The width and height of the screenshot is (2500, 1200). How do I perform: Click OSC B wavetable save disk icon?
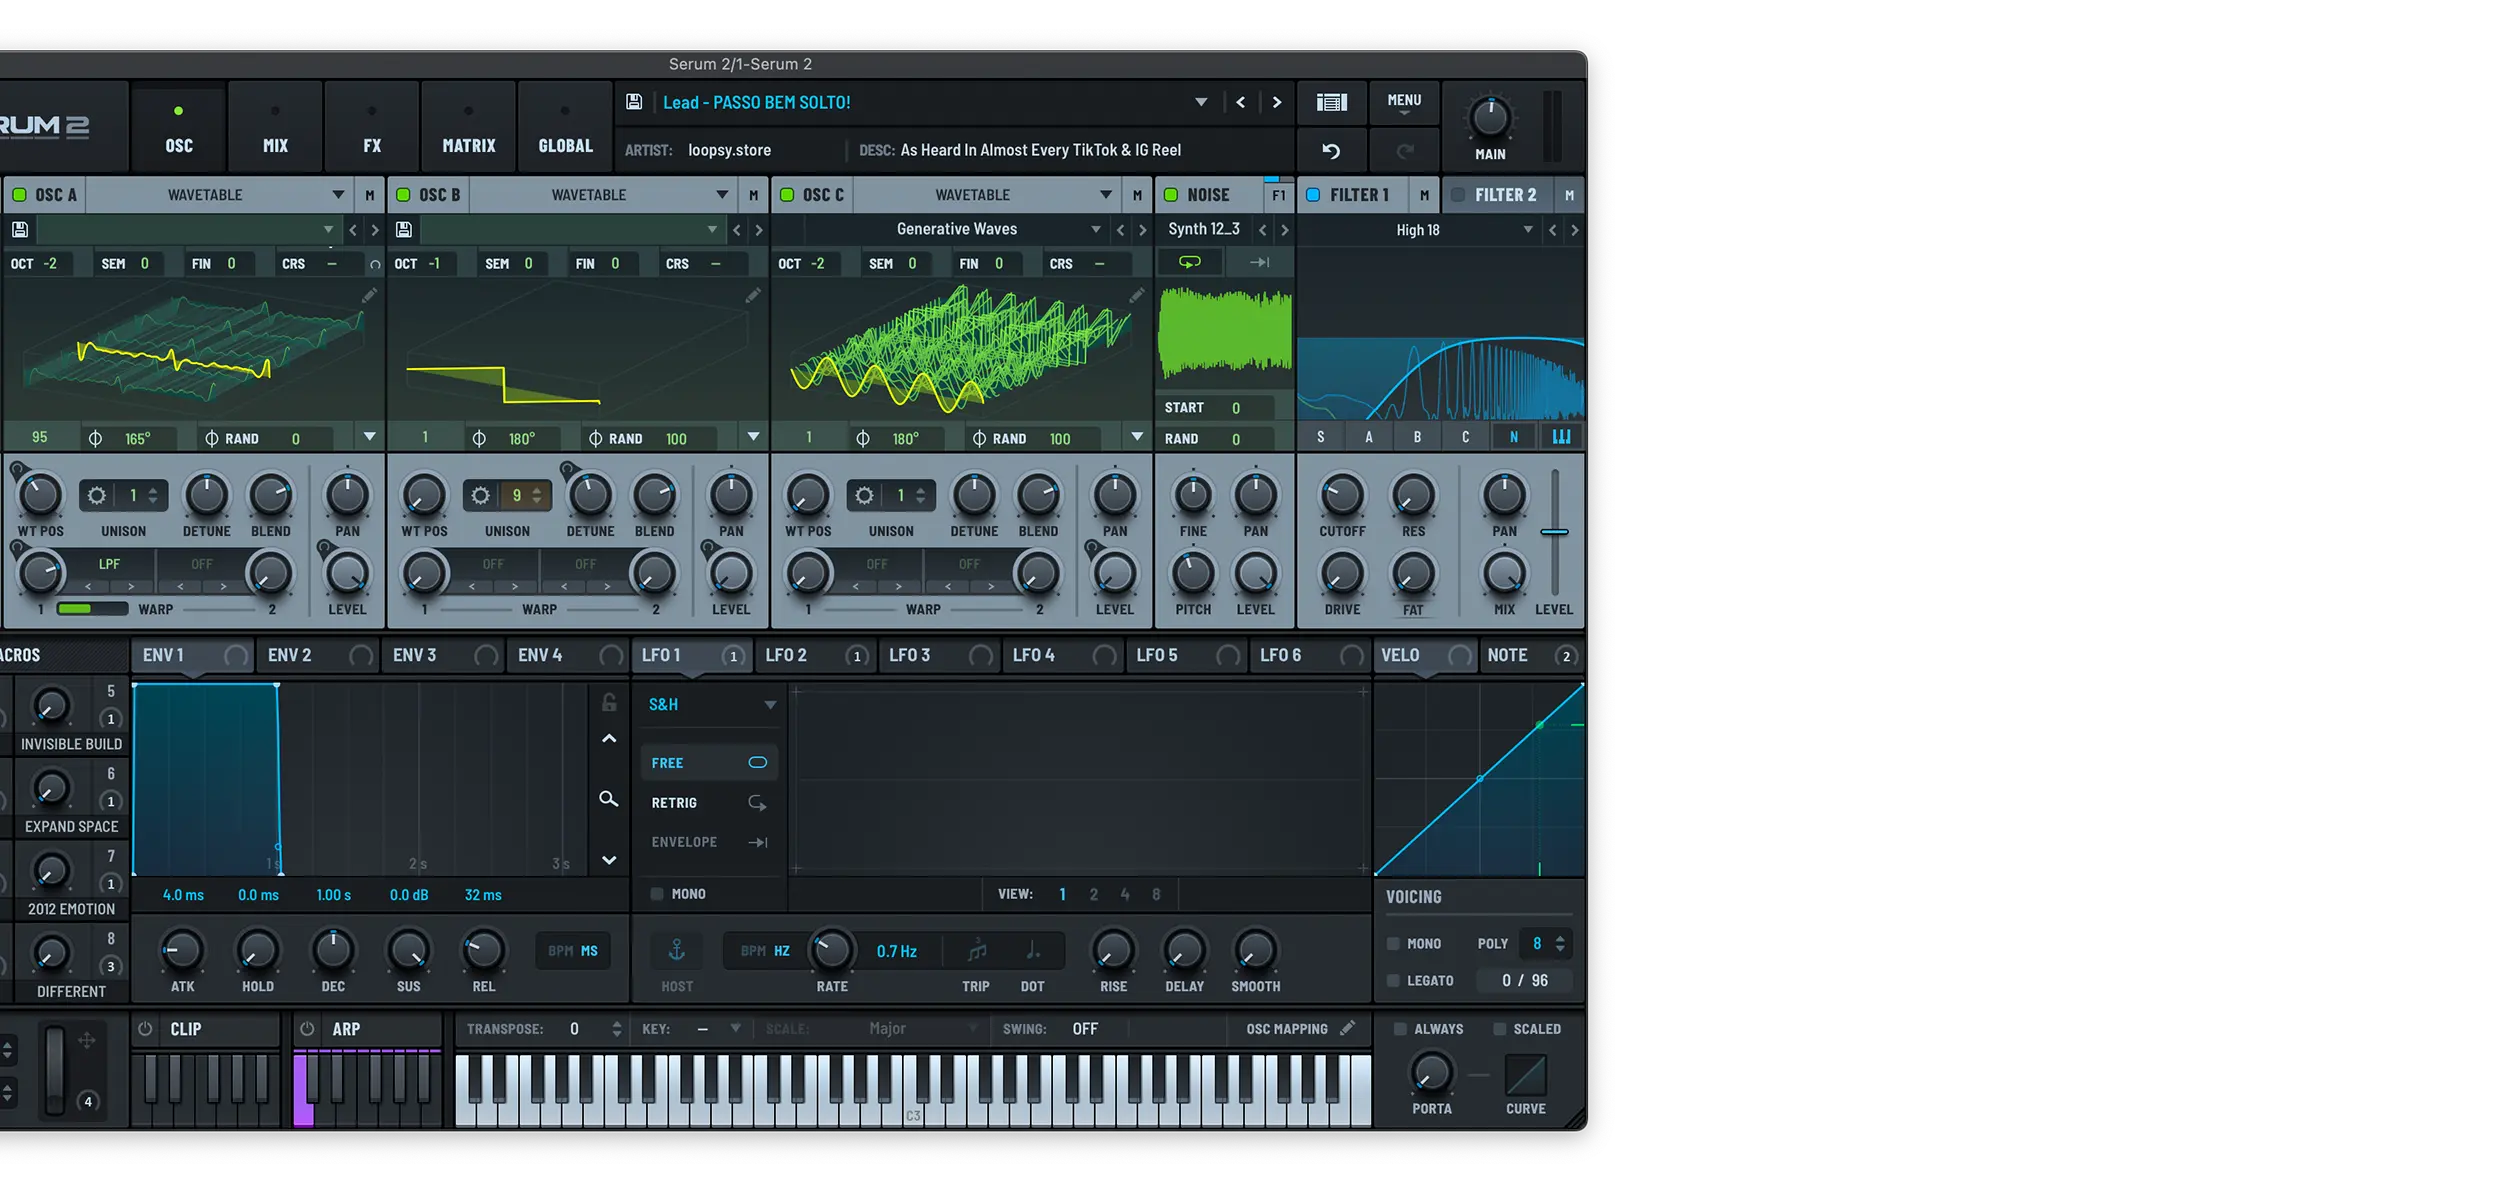[404, 230]
